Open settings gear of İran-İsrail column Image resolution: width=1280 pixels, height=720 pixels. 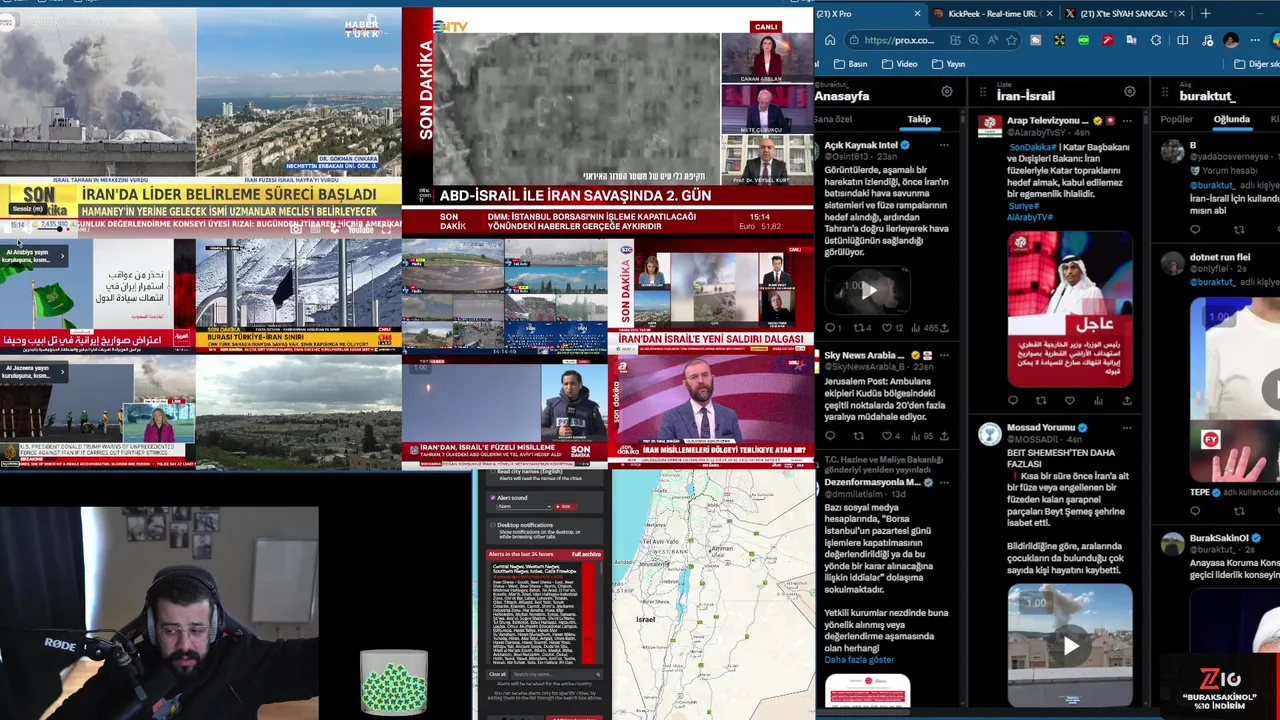tap(1129, 92)
